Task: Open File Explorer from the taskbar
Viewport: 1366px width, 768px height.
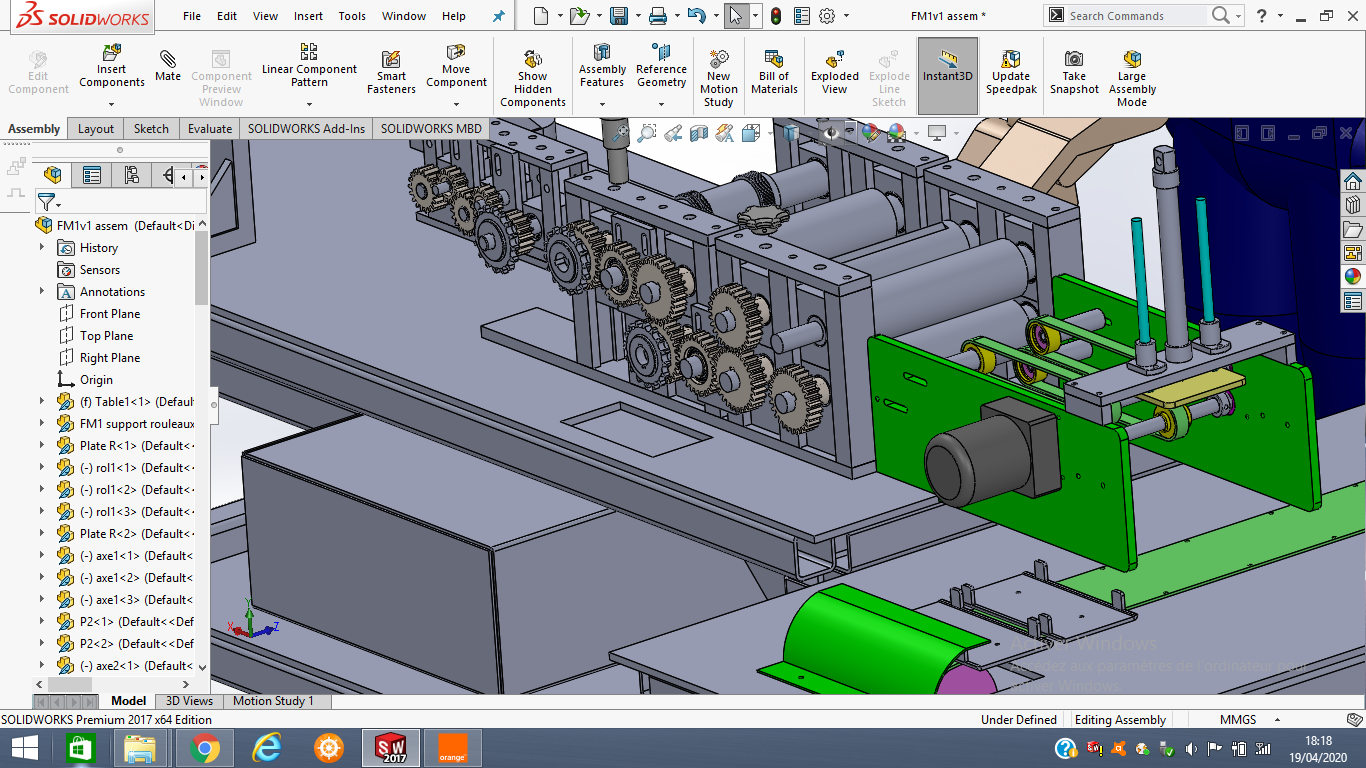Action: tap(141, 748)
